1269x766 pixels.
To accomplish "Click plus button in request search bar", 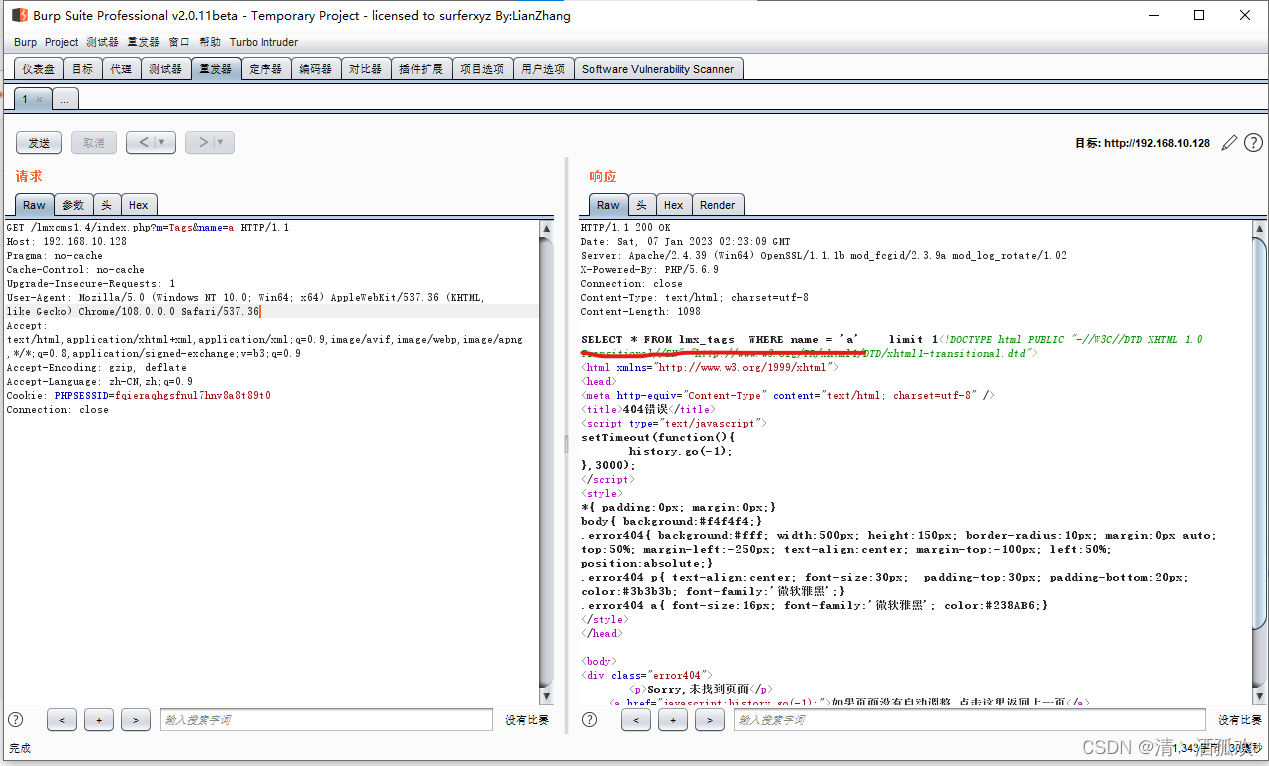I will (98, 720).
